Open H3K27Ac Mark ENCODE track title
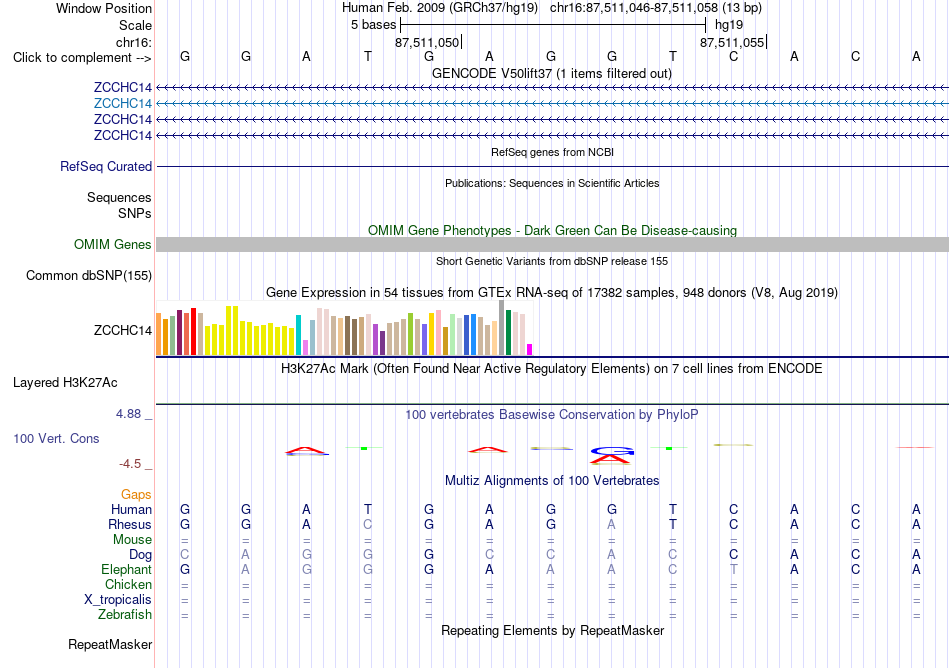Viewport: 950px width, 668px height. tap(551, 369)
